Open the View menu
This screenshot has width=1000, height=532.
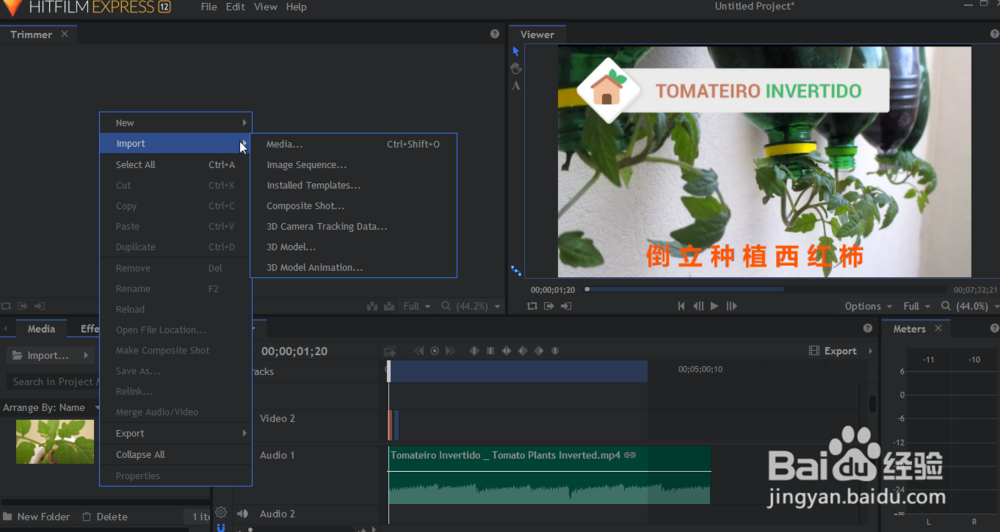pos(265,7)
